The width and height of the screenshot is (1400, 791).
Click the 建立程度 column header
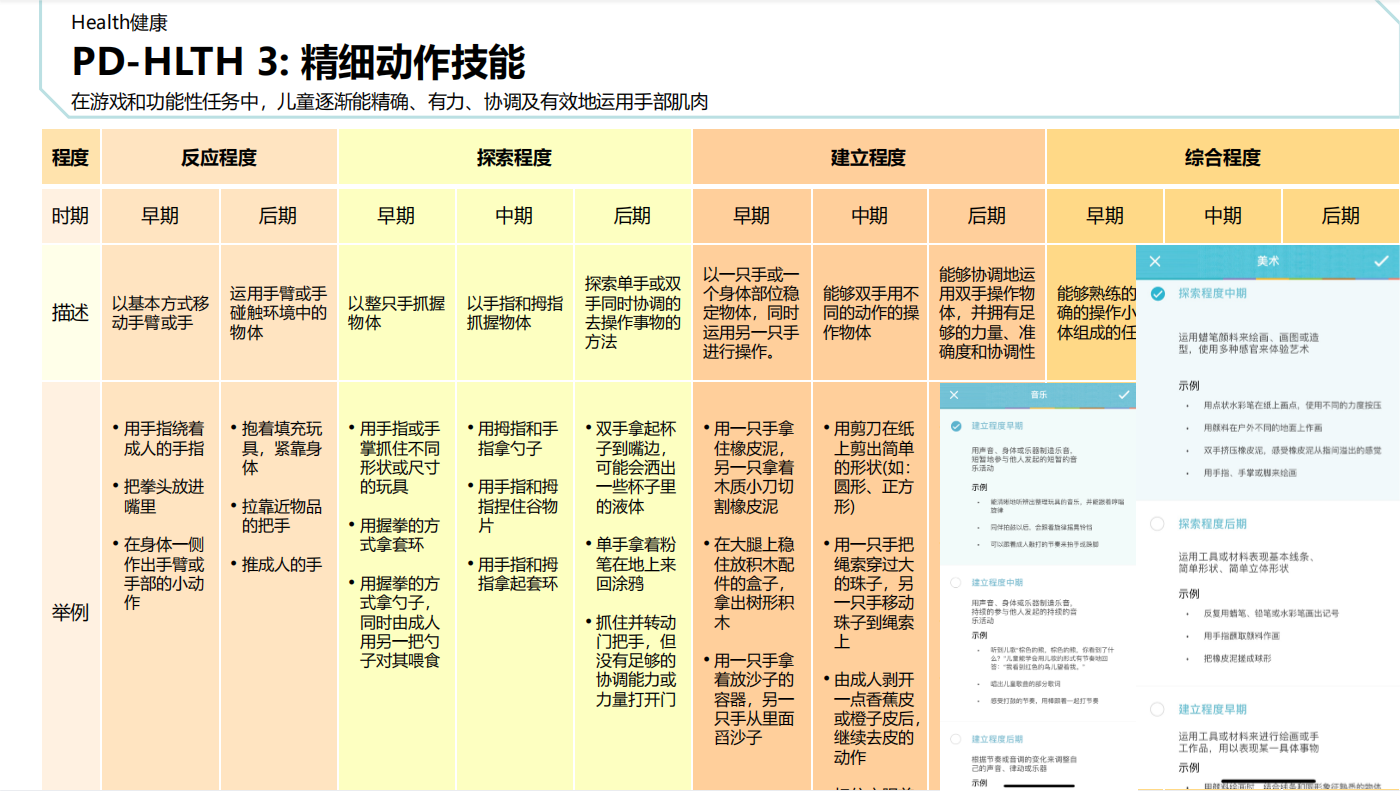(868, 157)
